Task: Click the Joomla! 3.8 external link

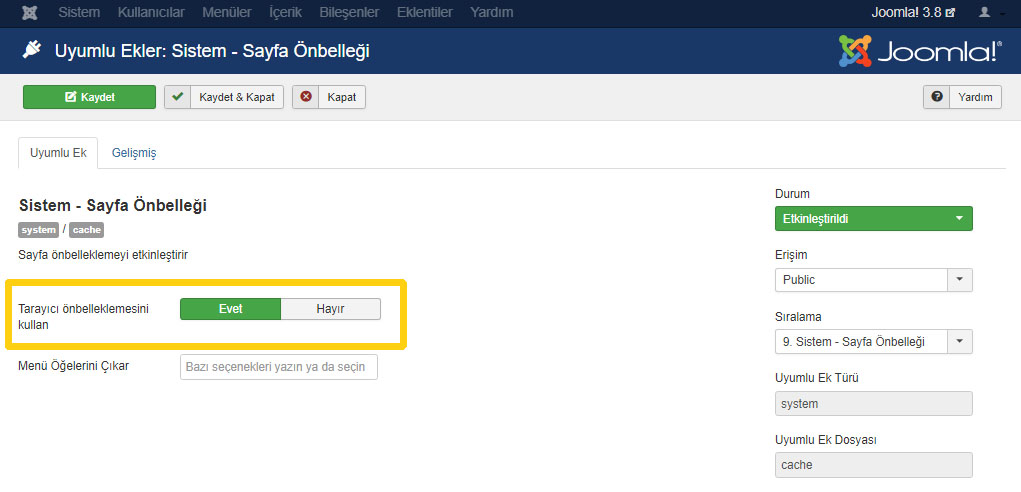Action: coord(914,13)
